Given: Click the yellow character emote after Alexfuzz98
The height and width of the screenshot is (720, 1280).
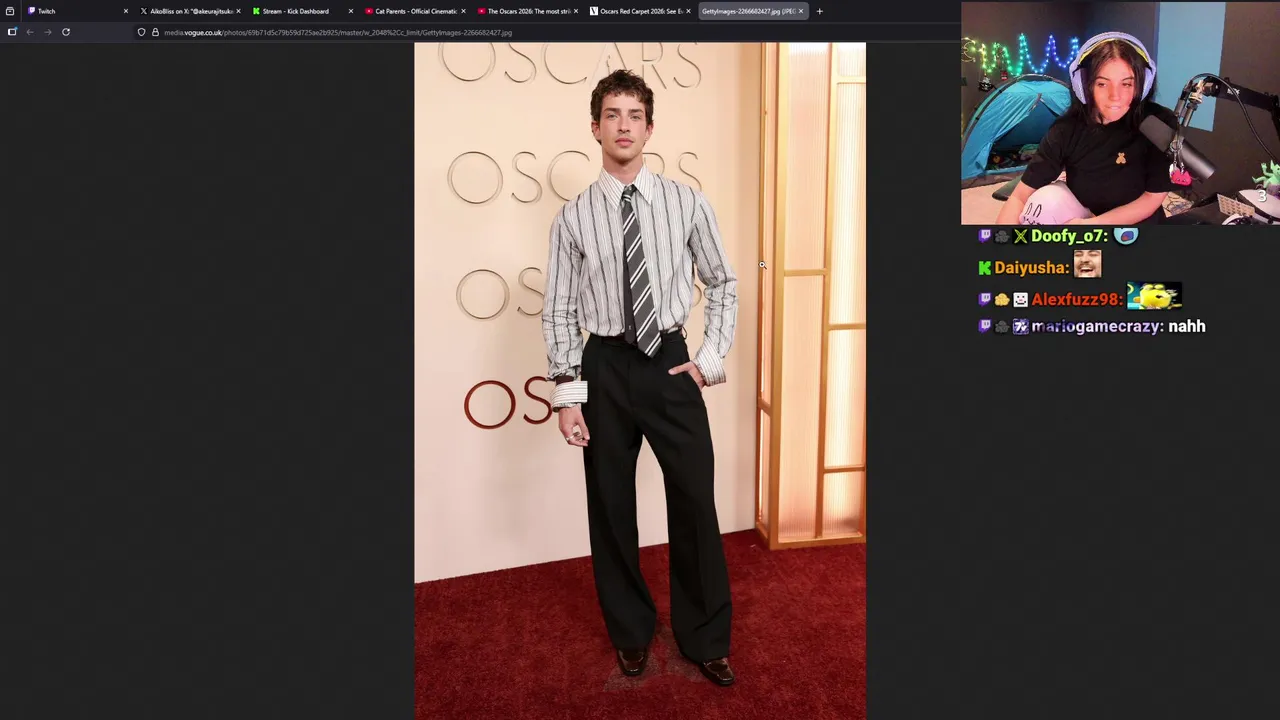Looking at the screenshot, I should pyautogui.click(x=1154, y=296).
